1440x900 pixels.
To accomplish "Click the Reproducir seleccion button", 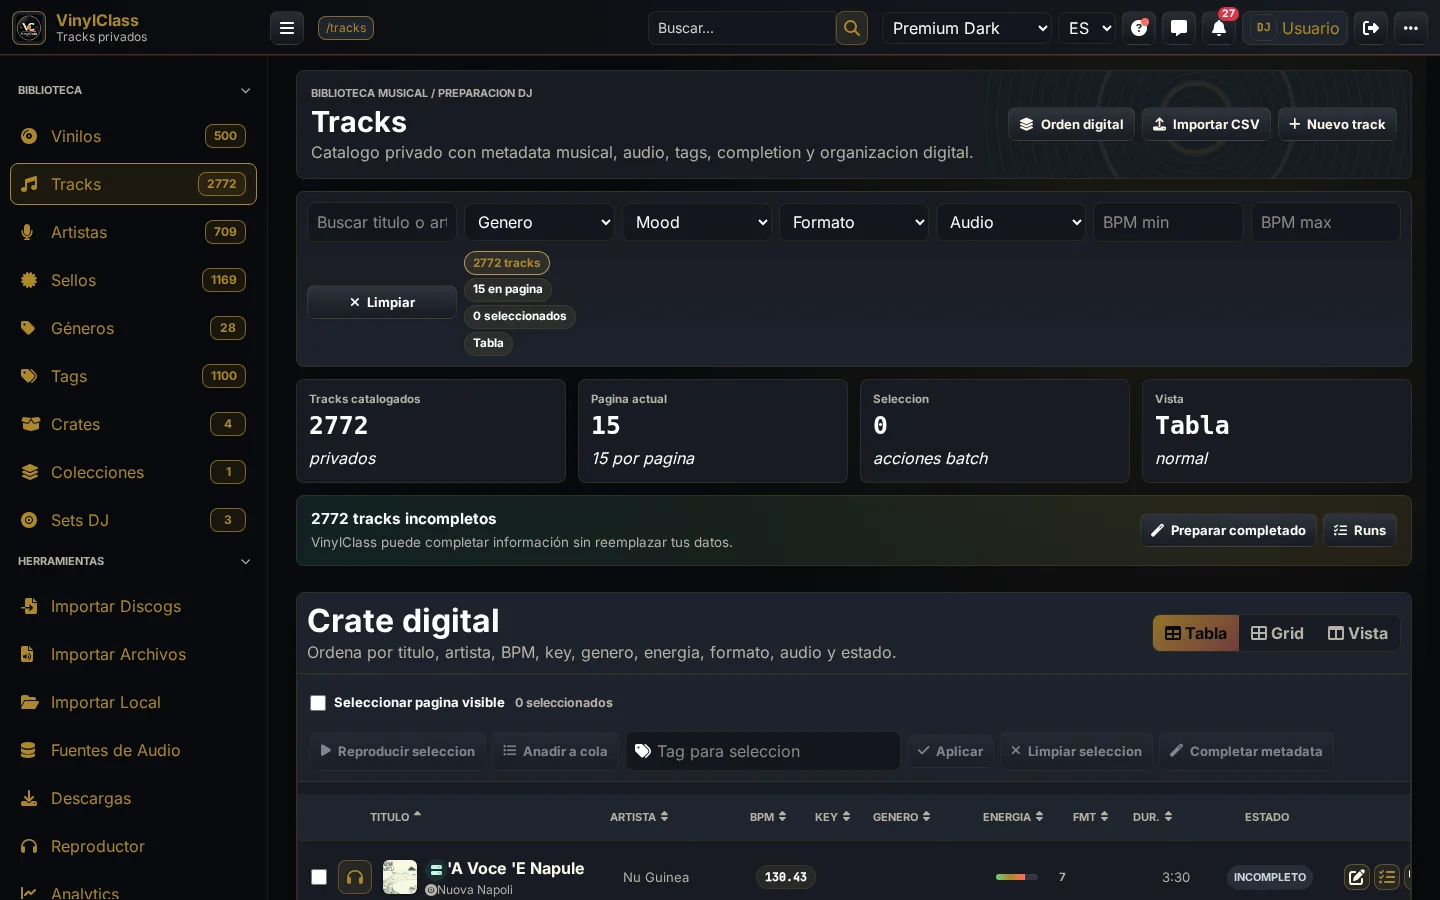I will tap(397, 751).
